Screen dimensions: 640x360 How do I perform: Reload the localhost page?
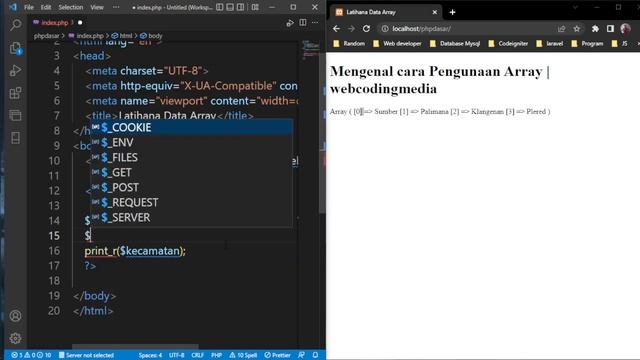tap(366, 29)
